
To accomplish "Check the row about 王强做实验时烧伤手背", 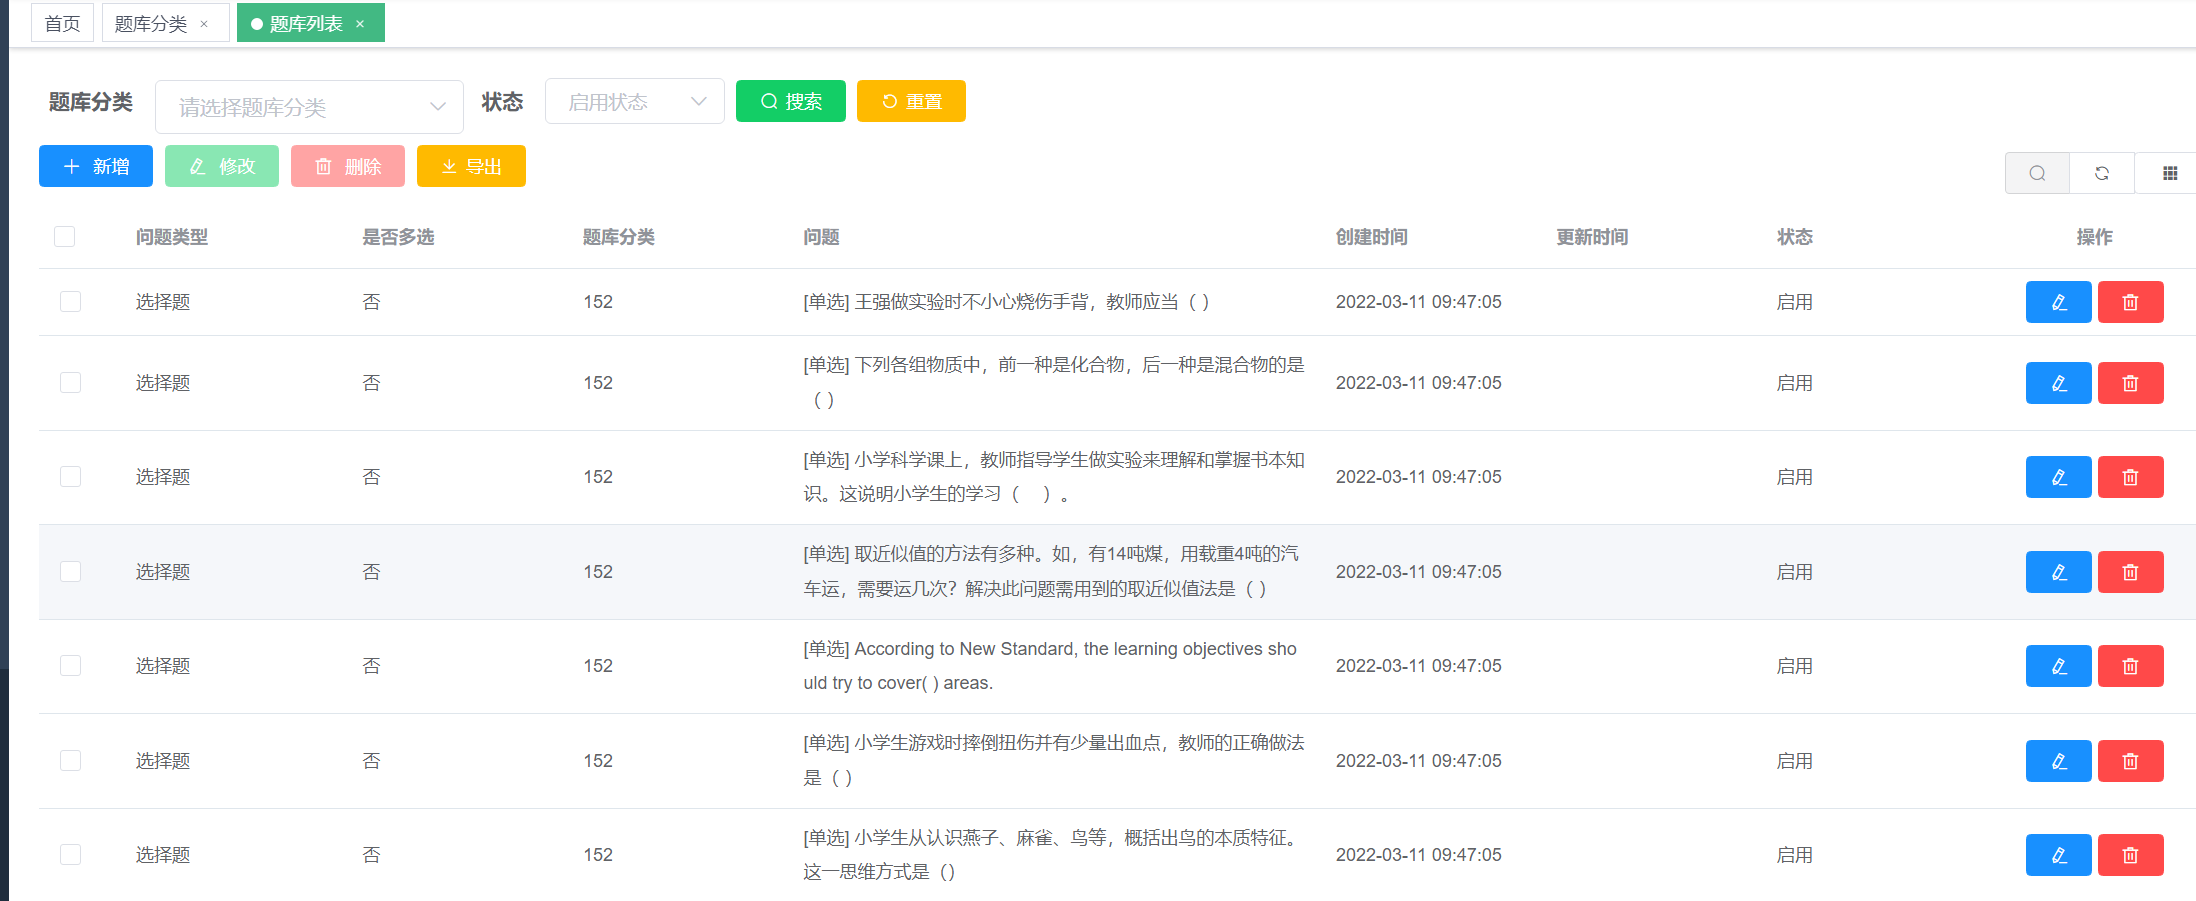I will (x=70, y=301).
